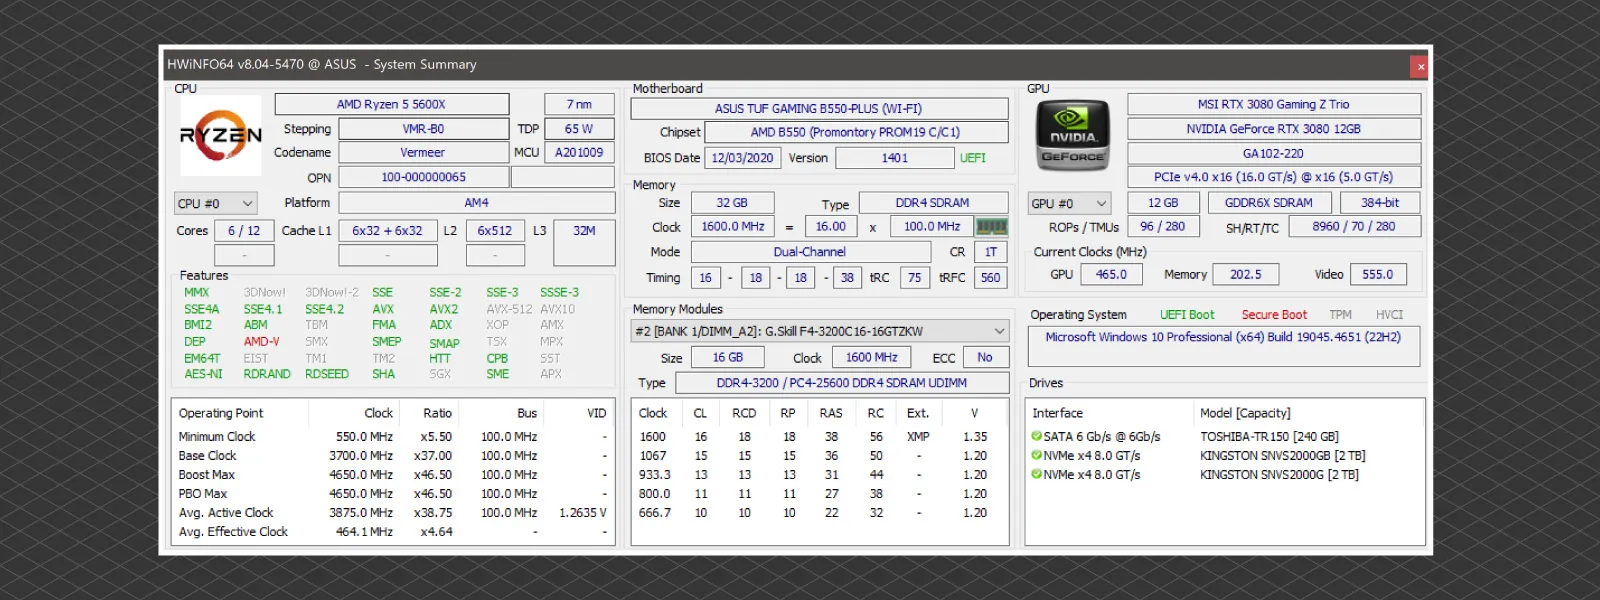This screenshot has height=600, width=1600.
Task: Click the SH/RT/TC 8960 / 70 / 280 field
Action: tap(1354, 227)
